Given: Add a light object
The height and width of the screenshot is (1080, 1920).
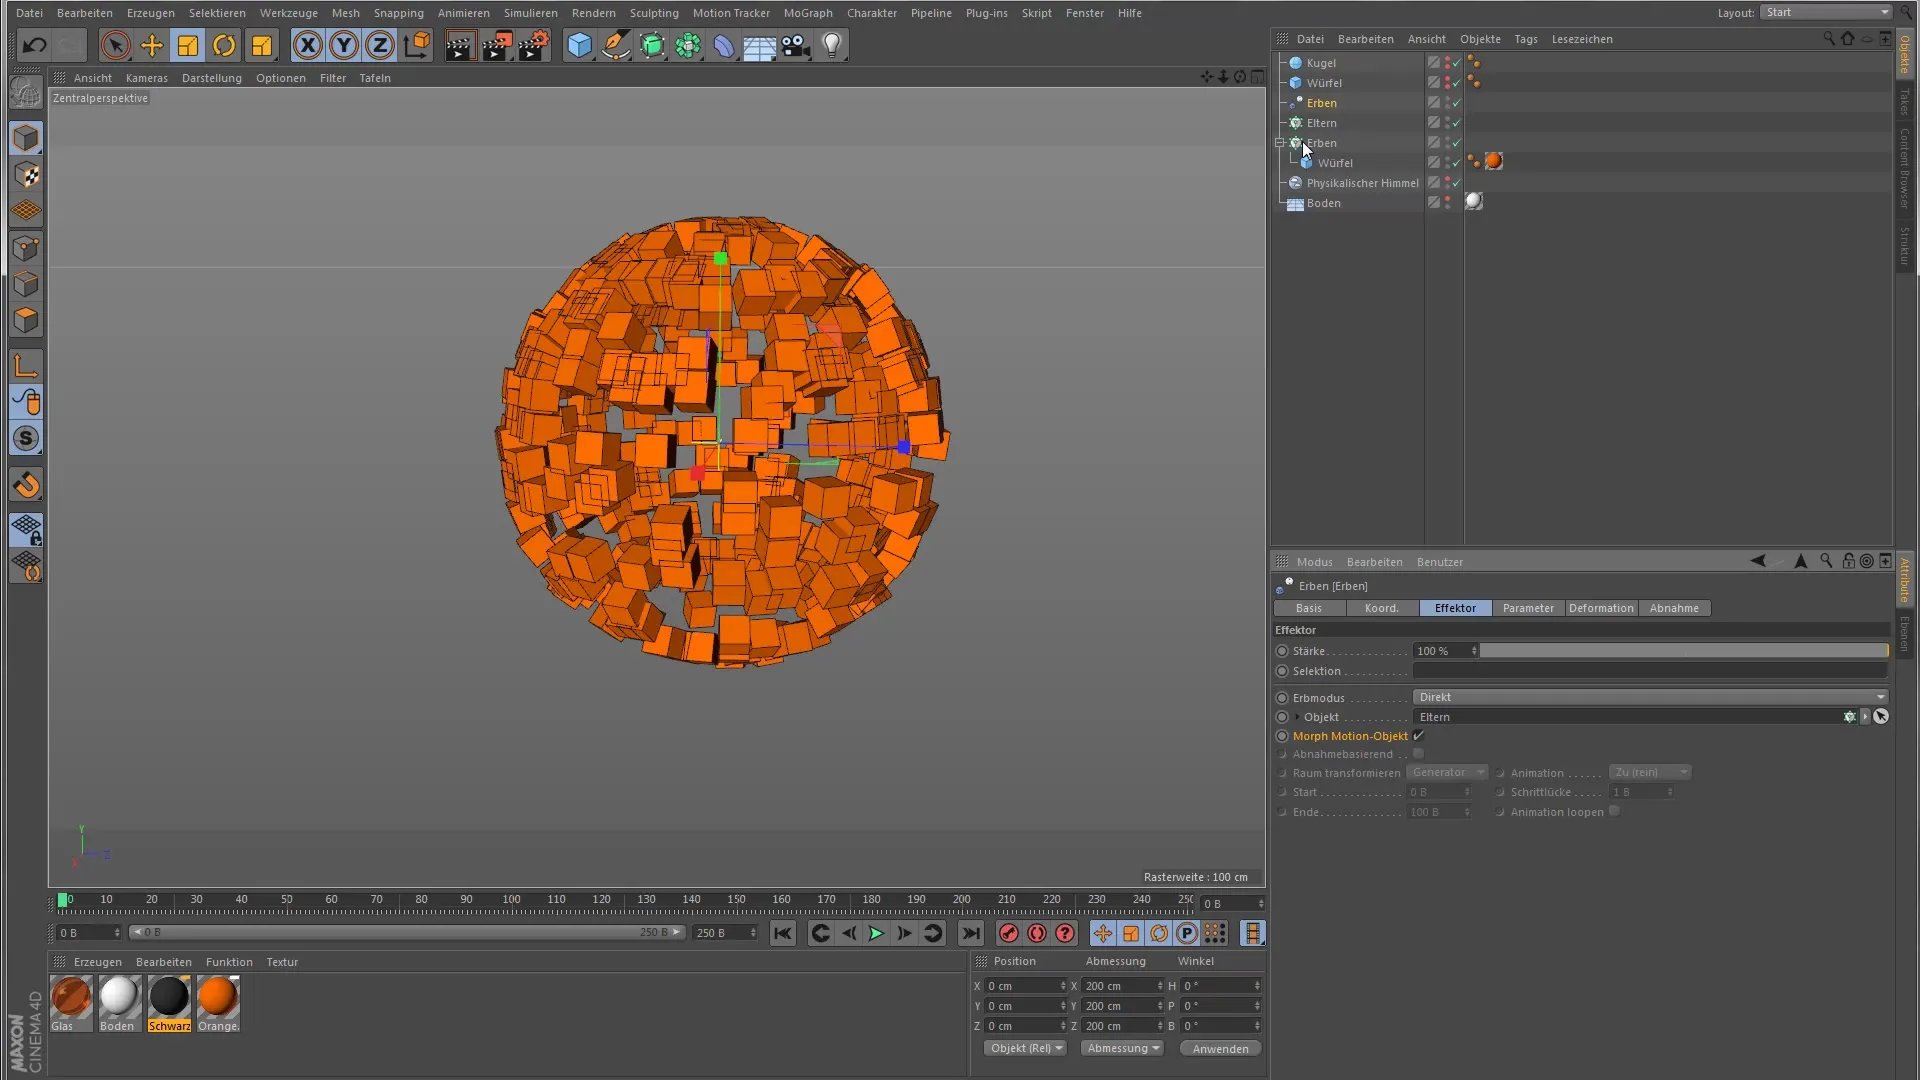Looking at the screenshot, I should coord(832,45).
